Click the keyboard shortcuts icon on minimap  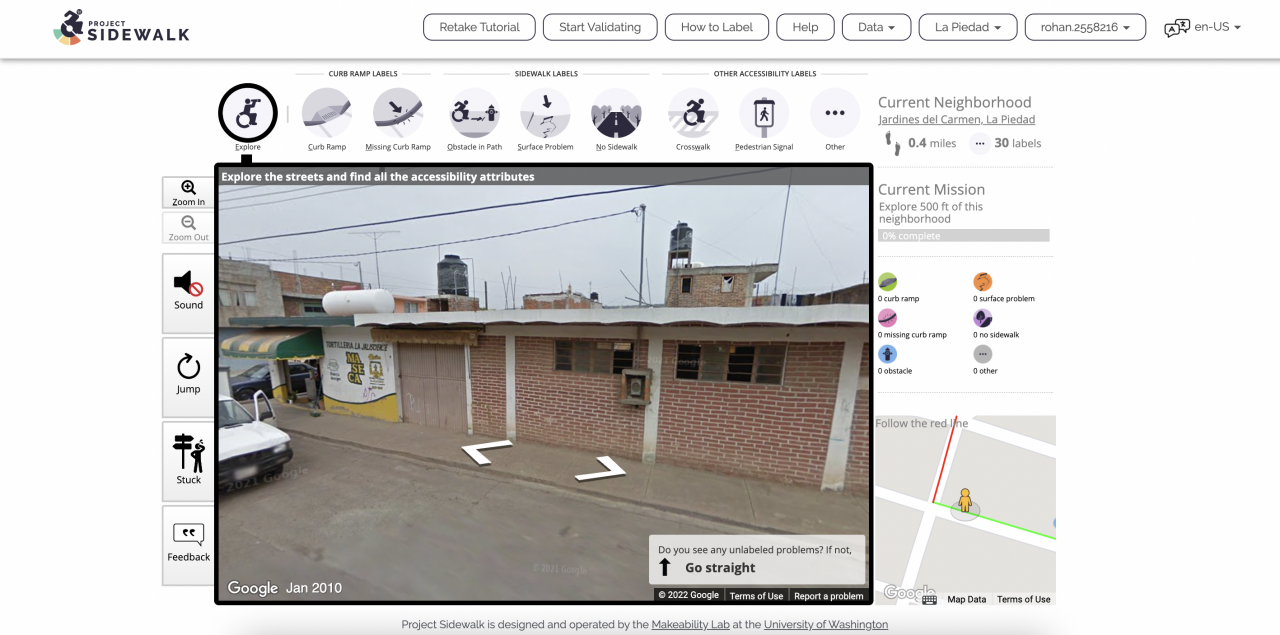click(930, 600)
